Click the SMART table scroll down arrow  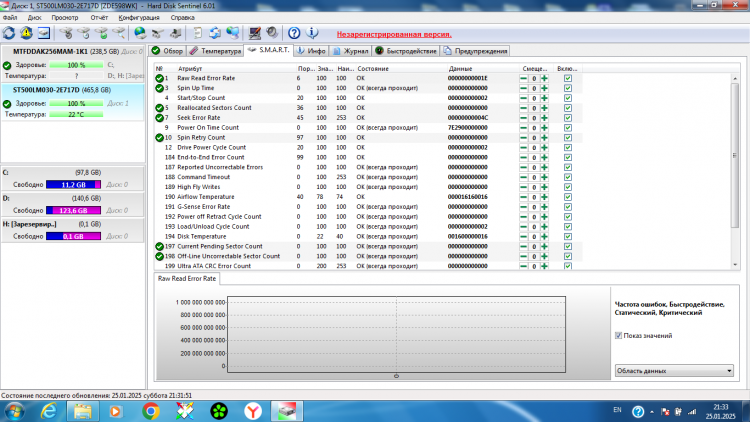pyautogui.click(x=735, y=265)
